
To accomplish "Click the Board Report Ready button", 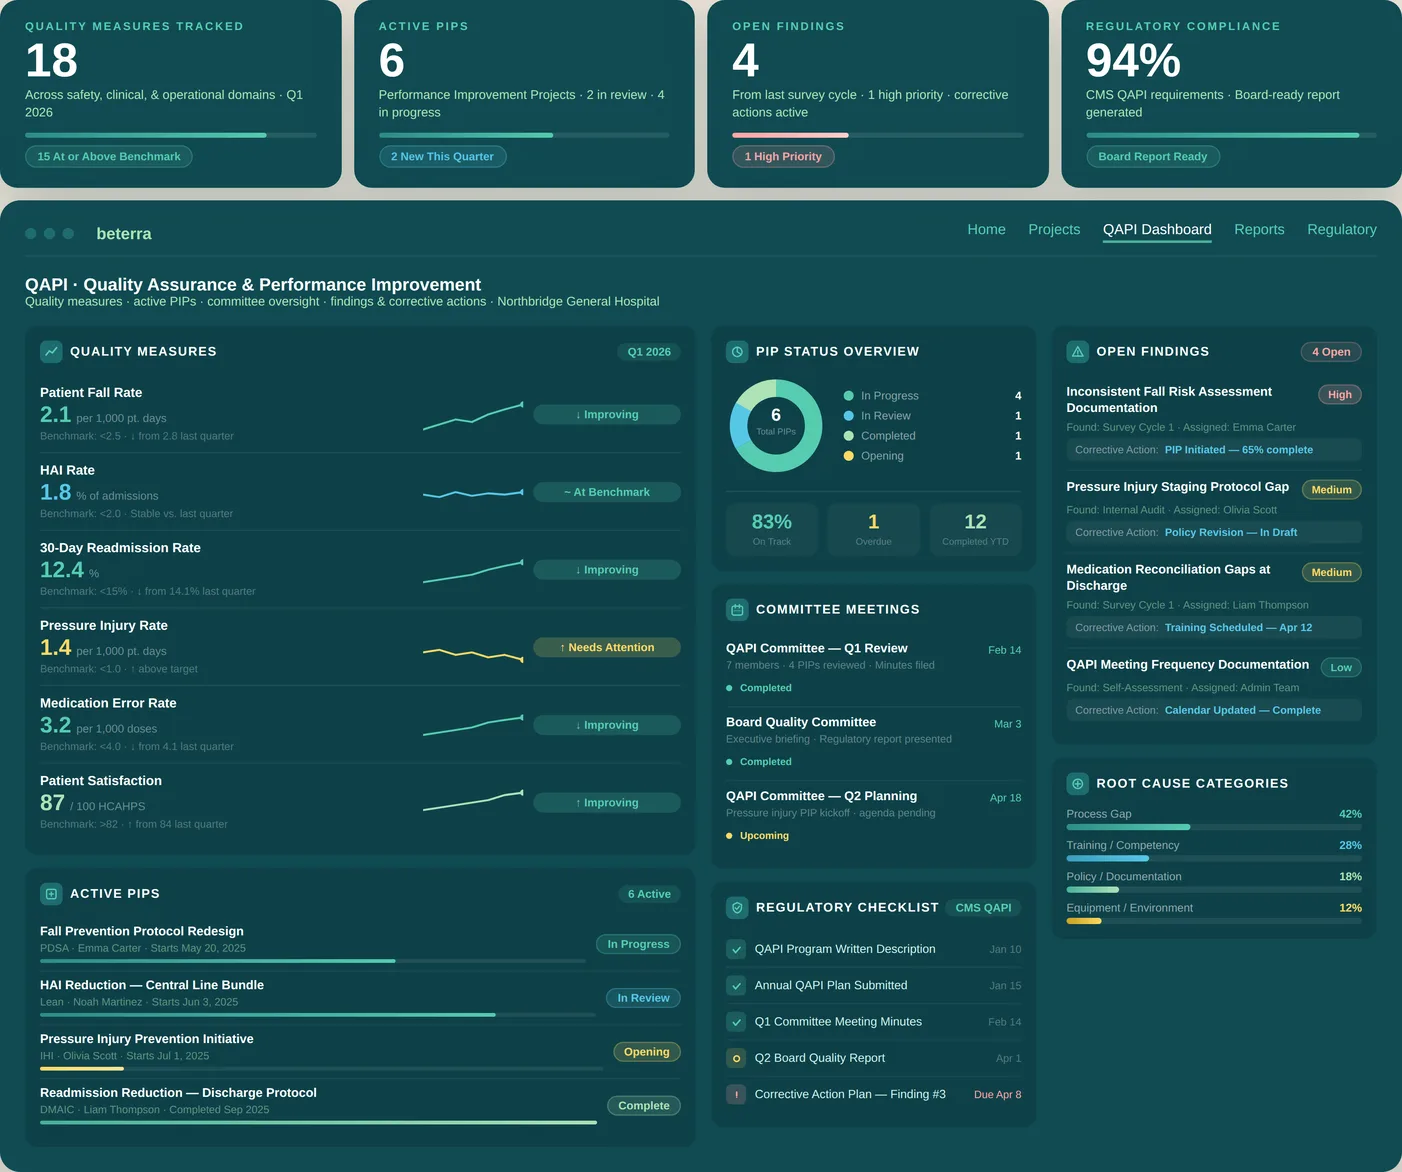I will tap(1153, 156).
